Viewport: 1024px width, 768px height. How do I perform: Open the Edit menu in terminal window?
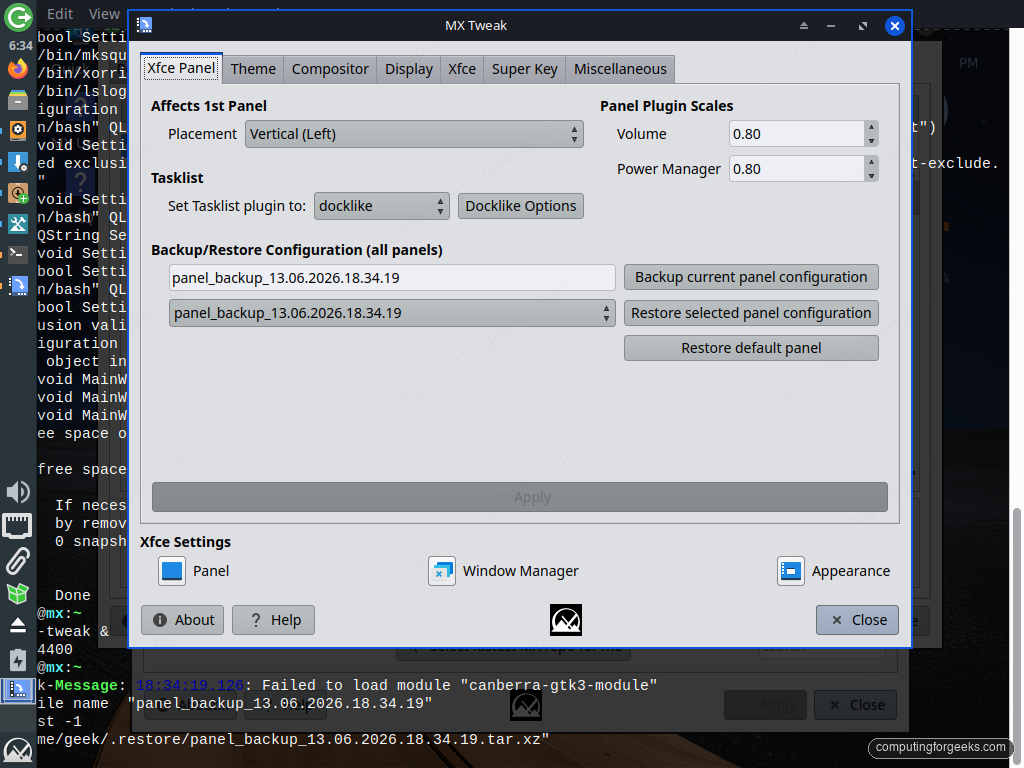coord(59,14)
